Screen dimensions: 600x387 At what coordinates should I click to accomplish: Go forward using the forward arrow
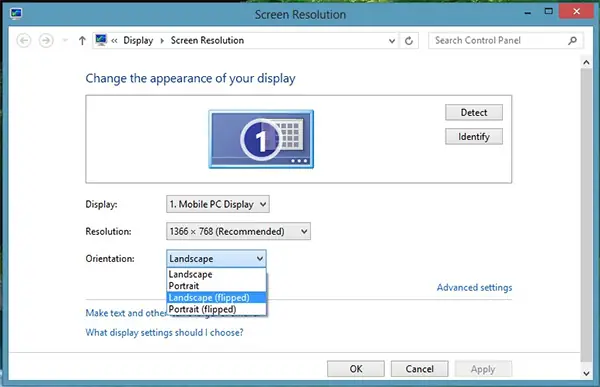46,40
